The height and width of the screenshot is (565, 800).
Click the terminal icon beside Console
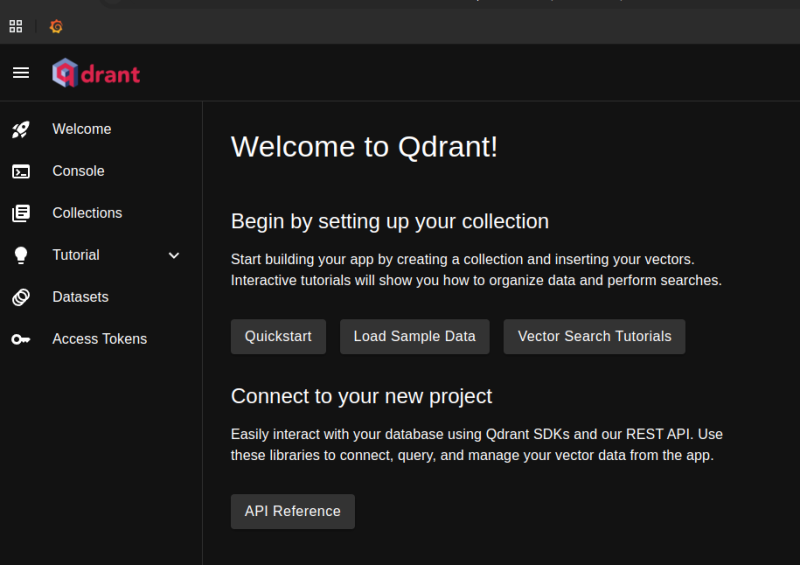pos(21,171)
